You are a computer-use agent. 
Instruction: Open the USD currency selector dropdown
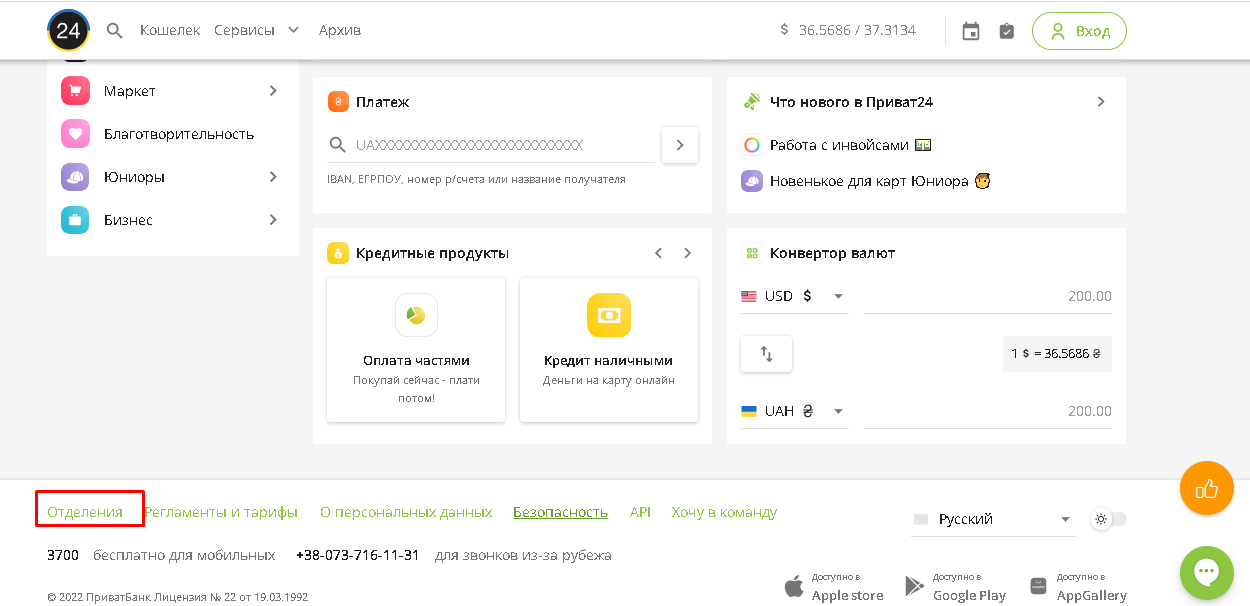(x=793, y=296)
